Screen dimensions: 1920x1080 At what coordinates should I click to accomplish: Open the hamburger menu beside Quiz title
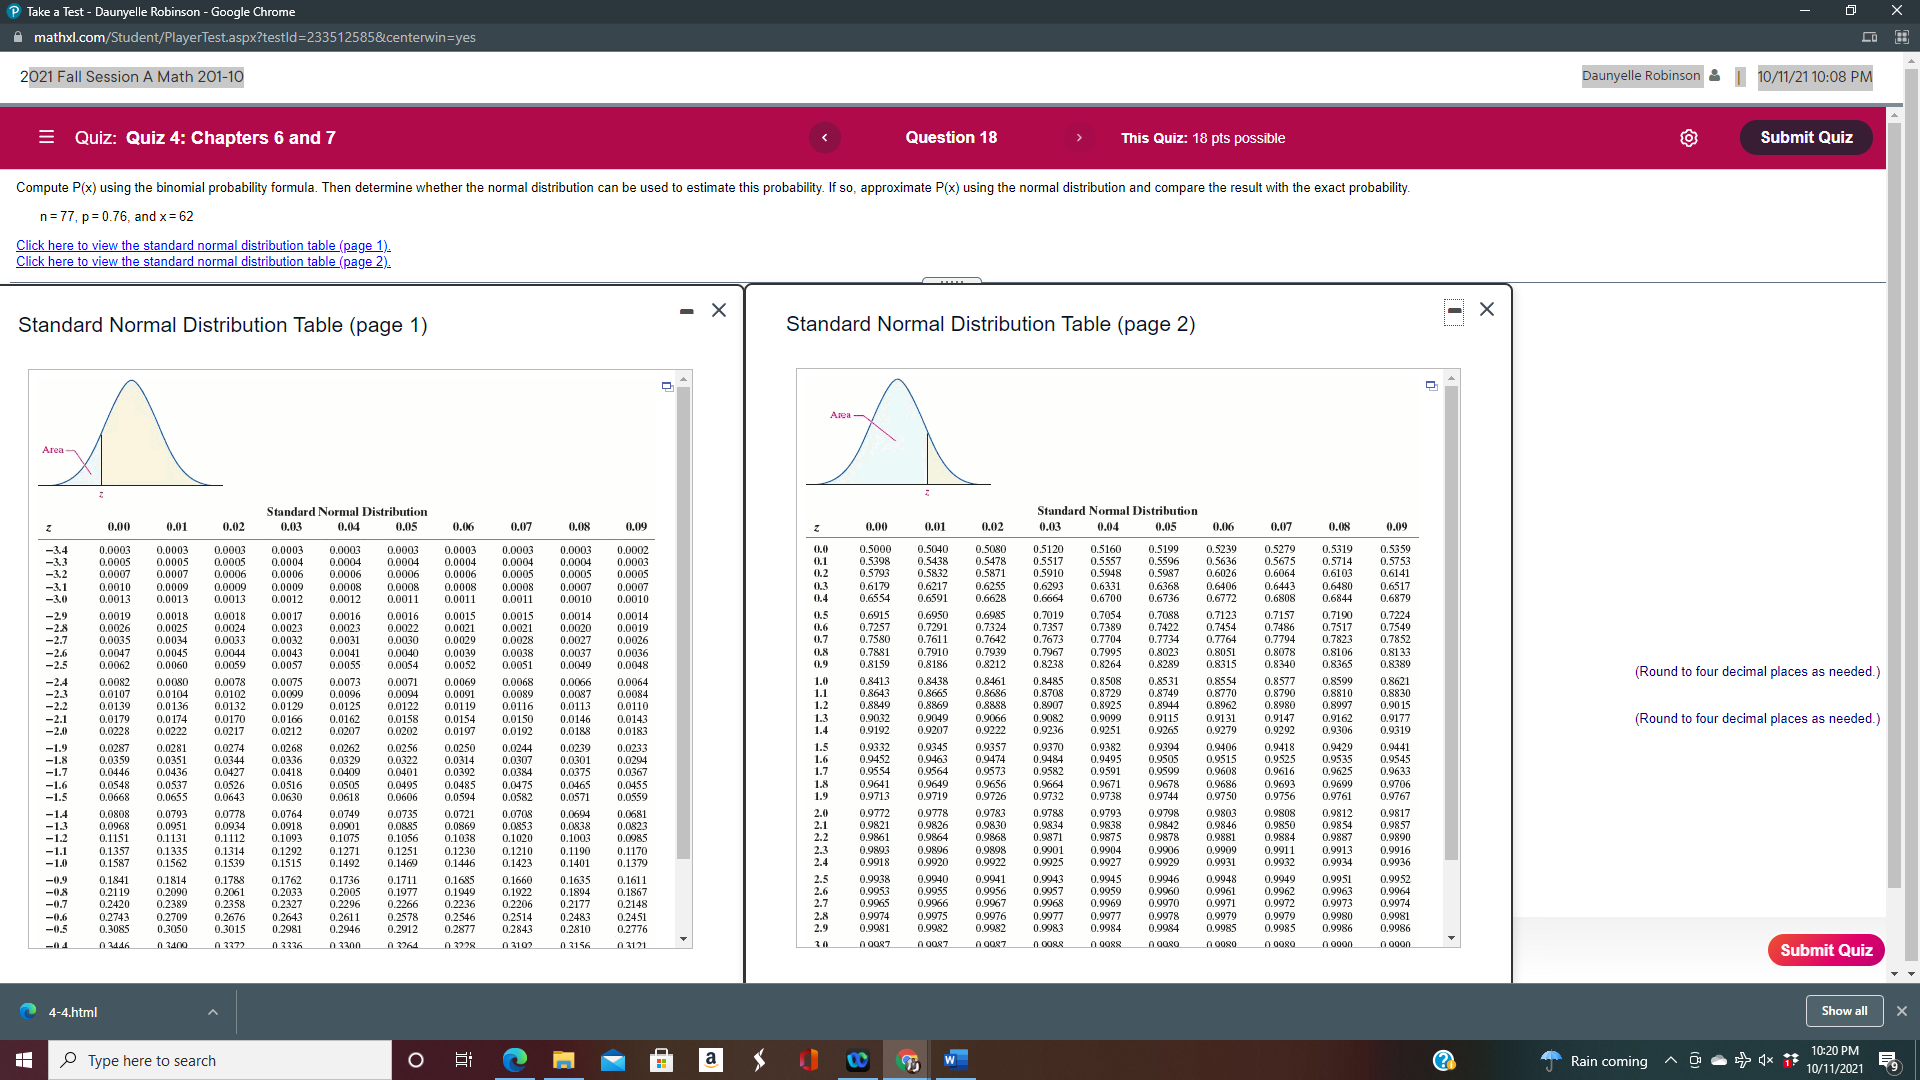point(46,137)
